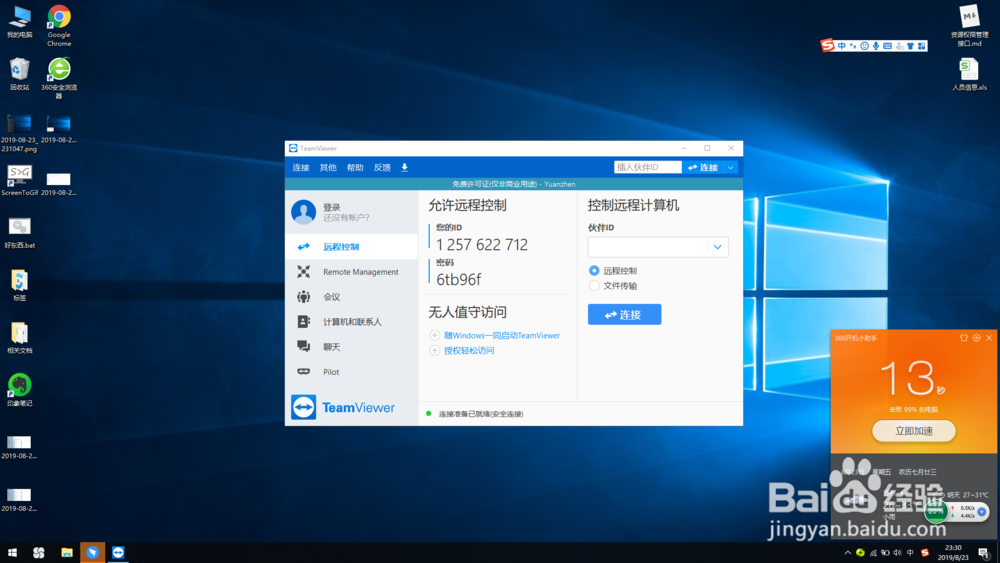The width and height of the screenshot is (1000, 563).
Task: Select the 远程控制 radio option
Action: click(x=594, y=271)
